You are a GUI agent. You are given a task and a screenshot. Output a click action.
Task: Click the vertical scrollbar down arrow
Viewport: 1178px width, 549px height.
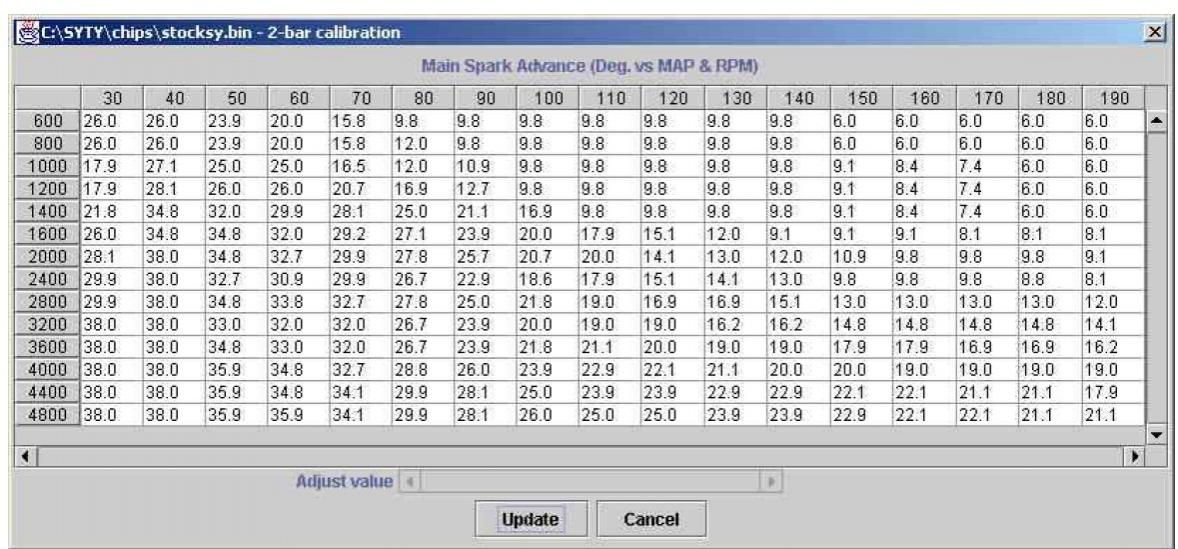tap(1156, 435)
